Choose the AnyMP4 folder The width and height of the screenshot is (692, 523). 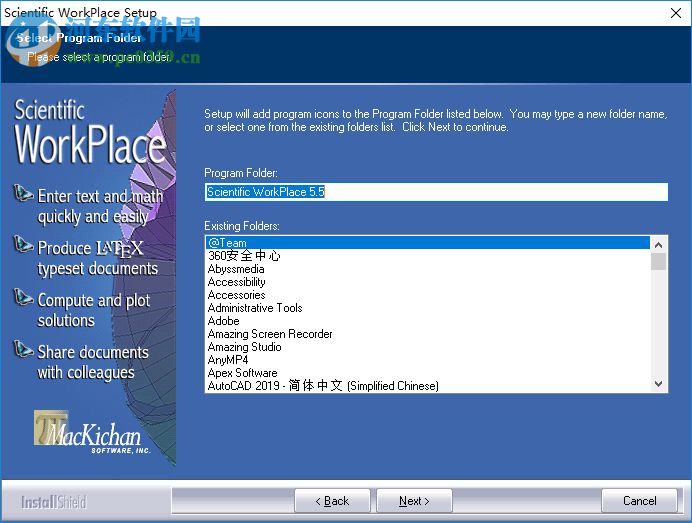tap(427, 360)
